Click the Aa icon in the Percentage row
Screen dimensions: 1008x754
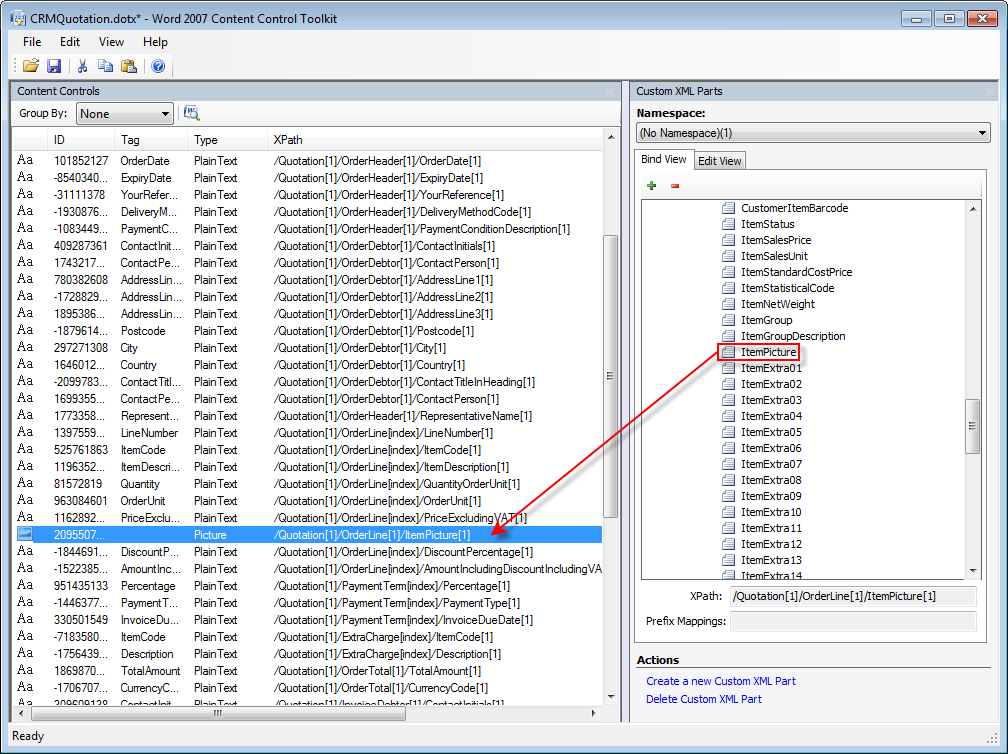pyautogui.click(x=25, y=586)
